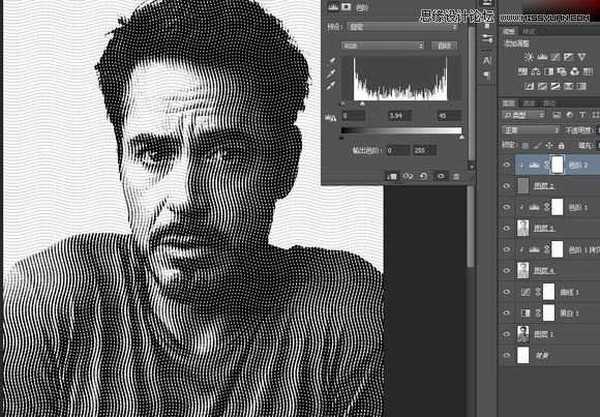Viewport: 600px width, 417px height.
Task: Open the RGB channel dropdown
Action: pos(383,46)
